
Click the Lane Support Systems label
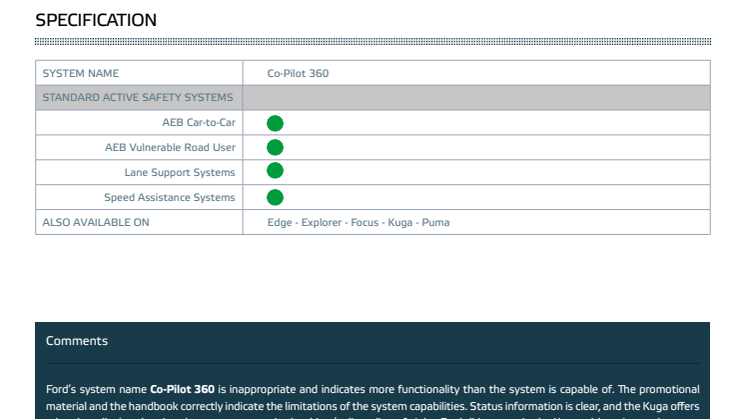[x=180, y=172]
